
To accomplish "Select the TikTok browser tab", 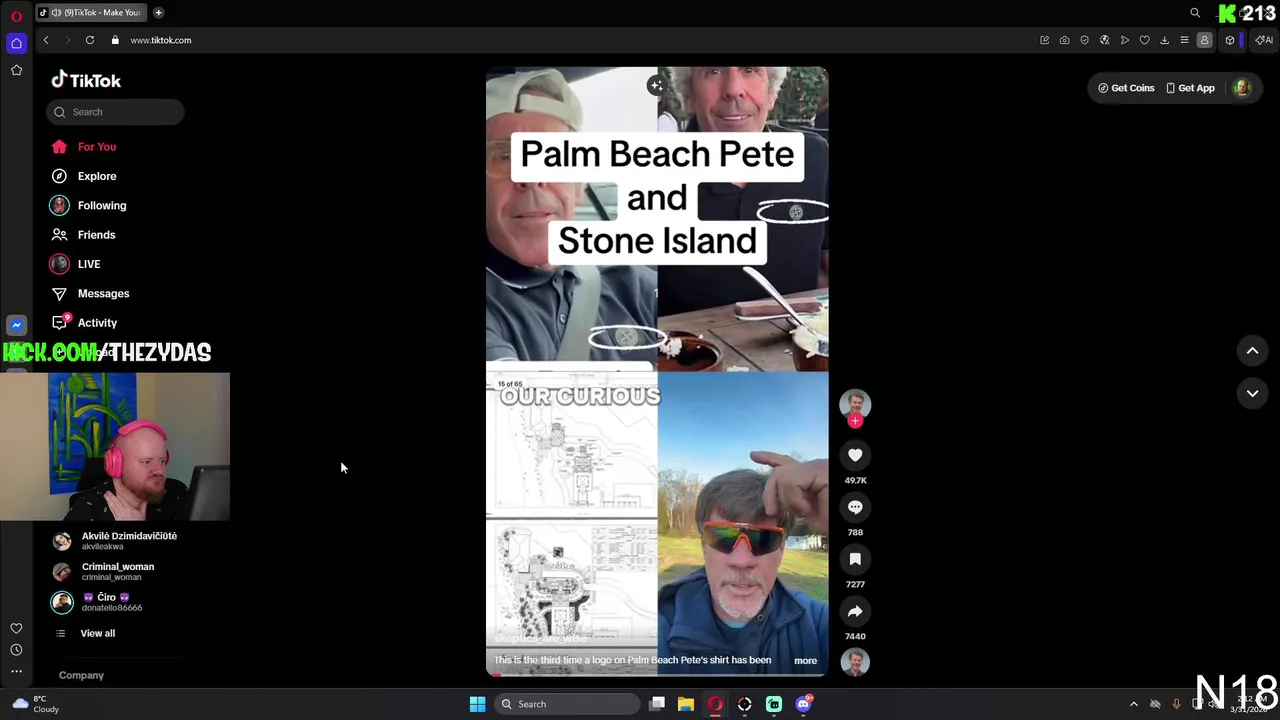I will [x=90, y=13].
